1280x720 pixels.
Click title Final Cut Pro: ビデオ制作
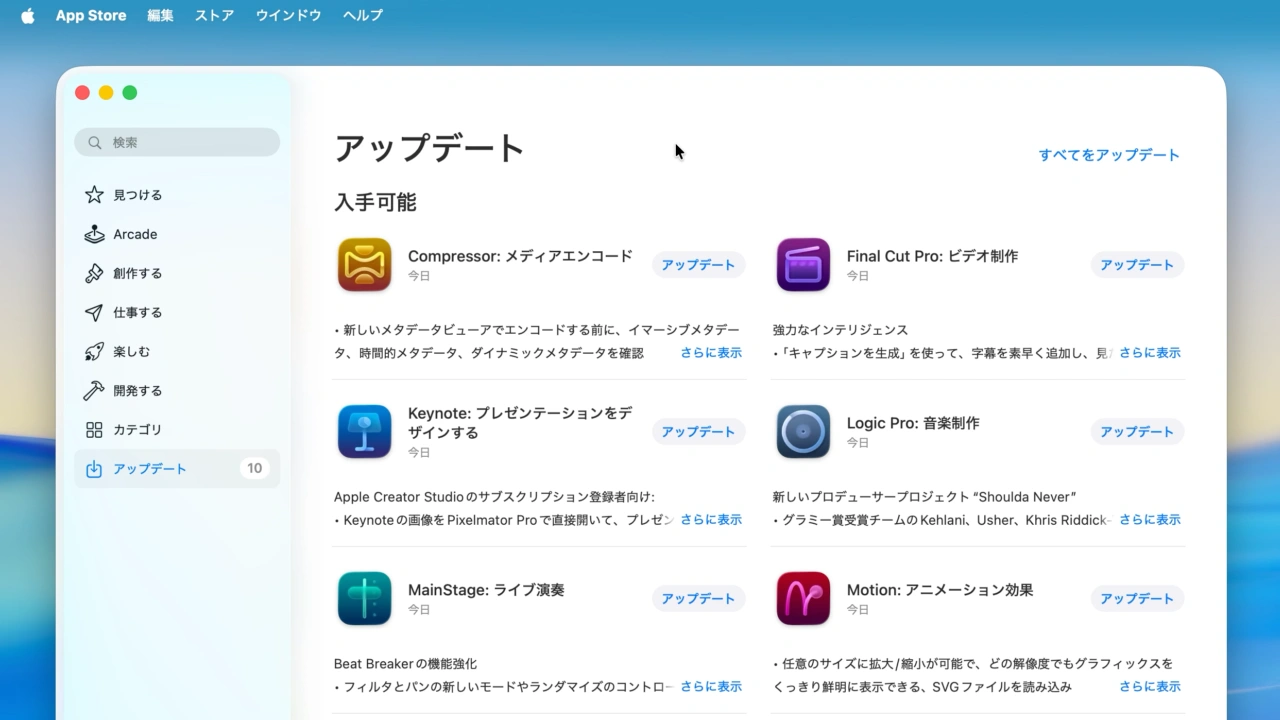pos(932,256)
